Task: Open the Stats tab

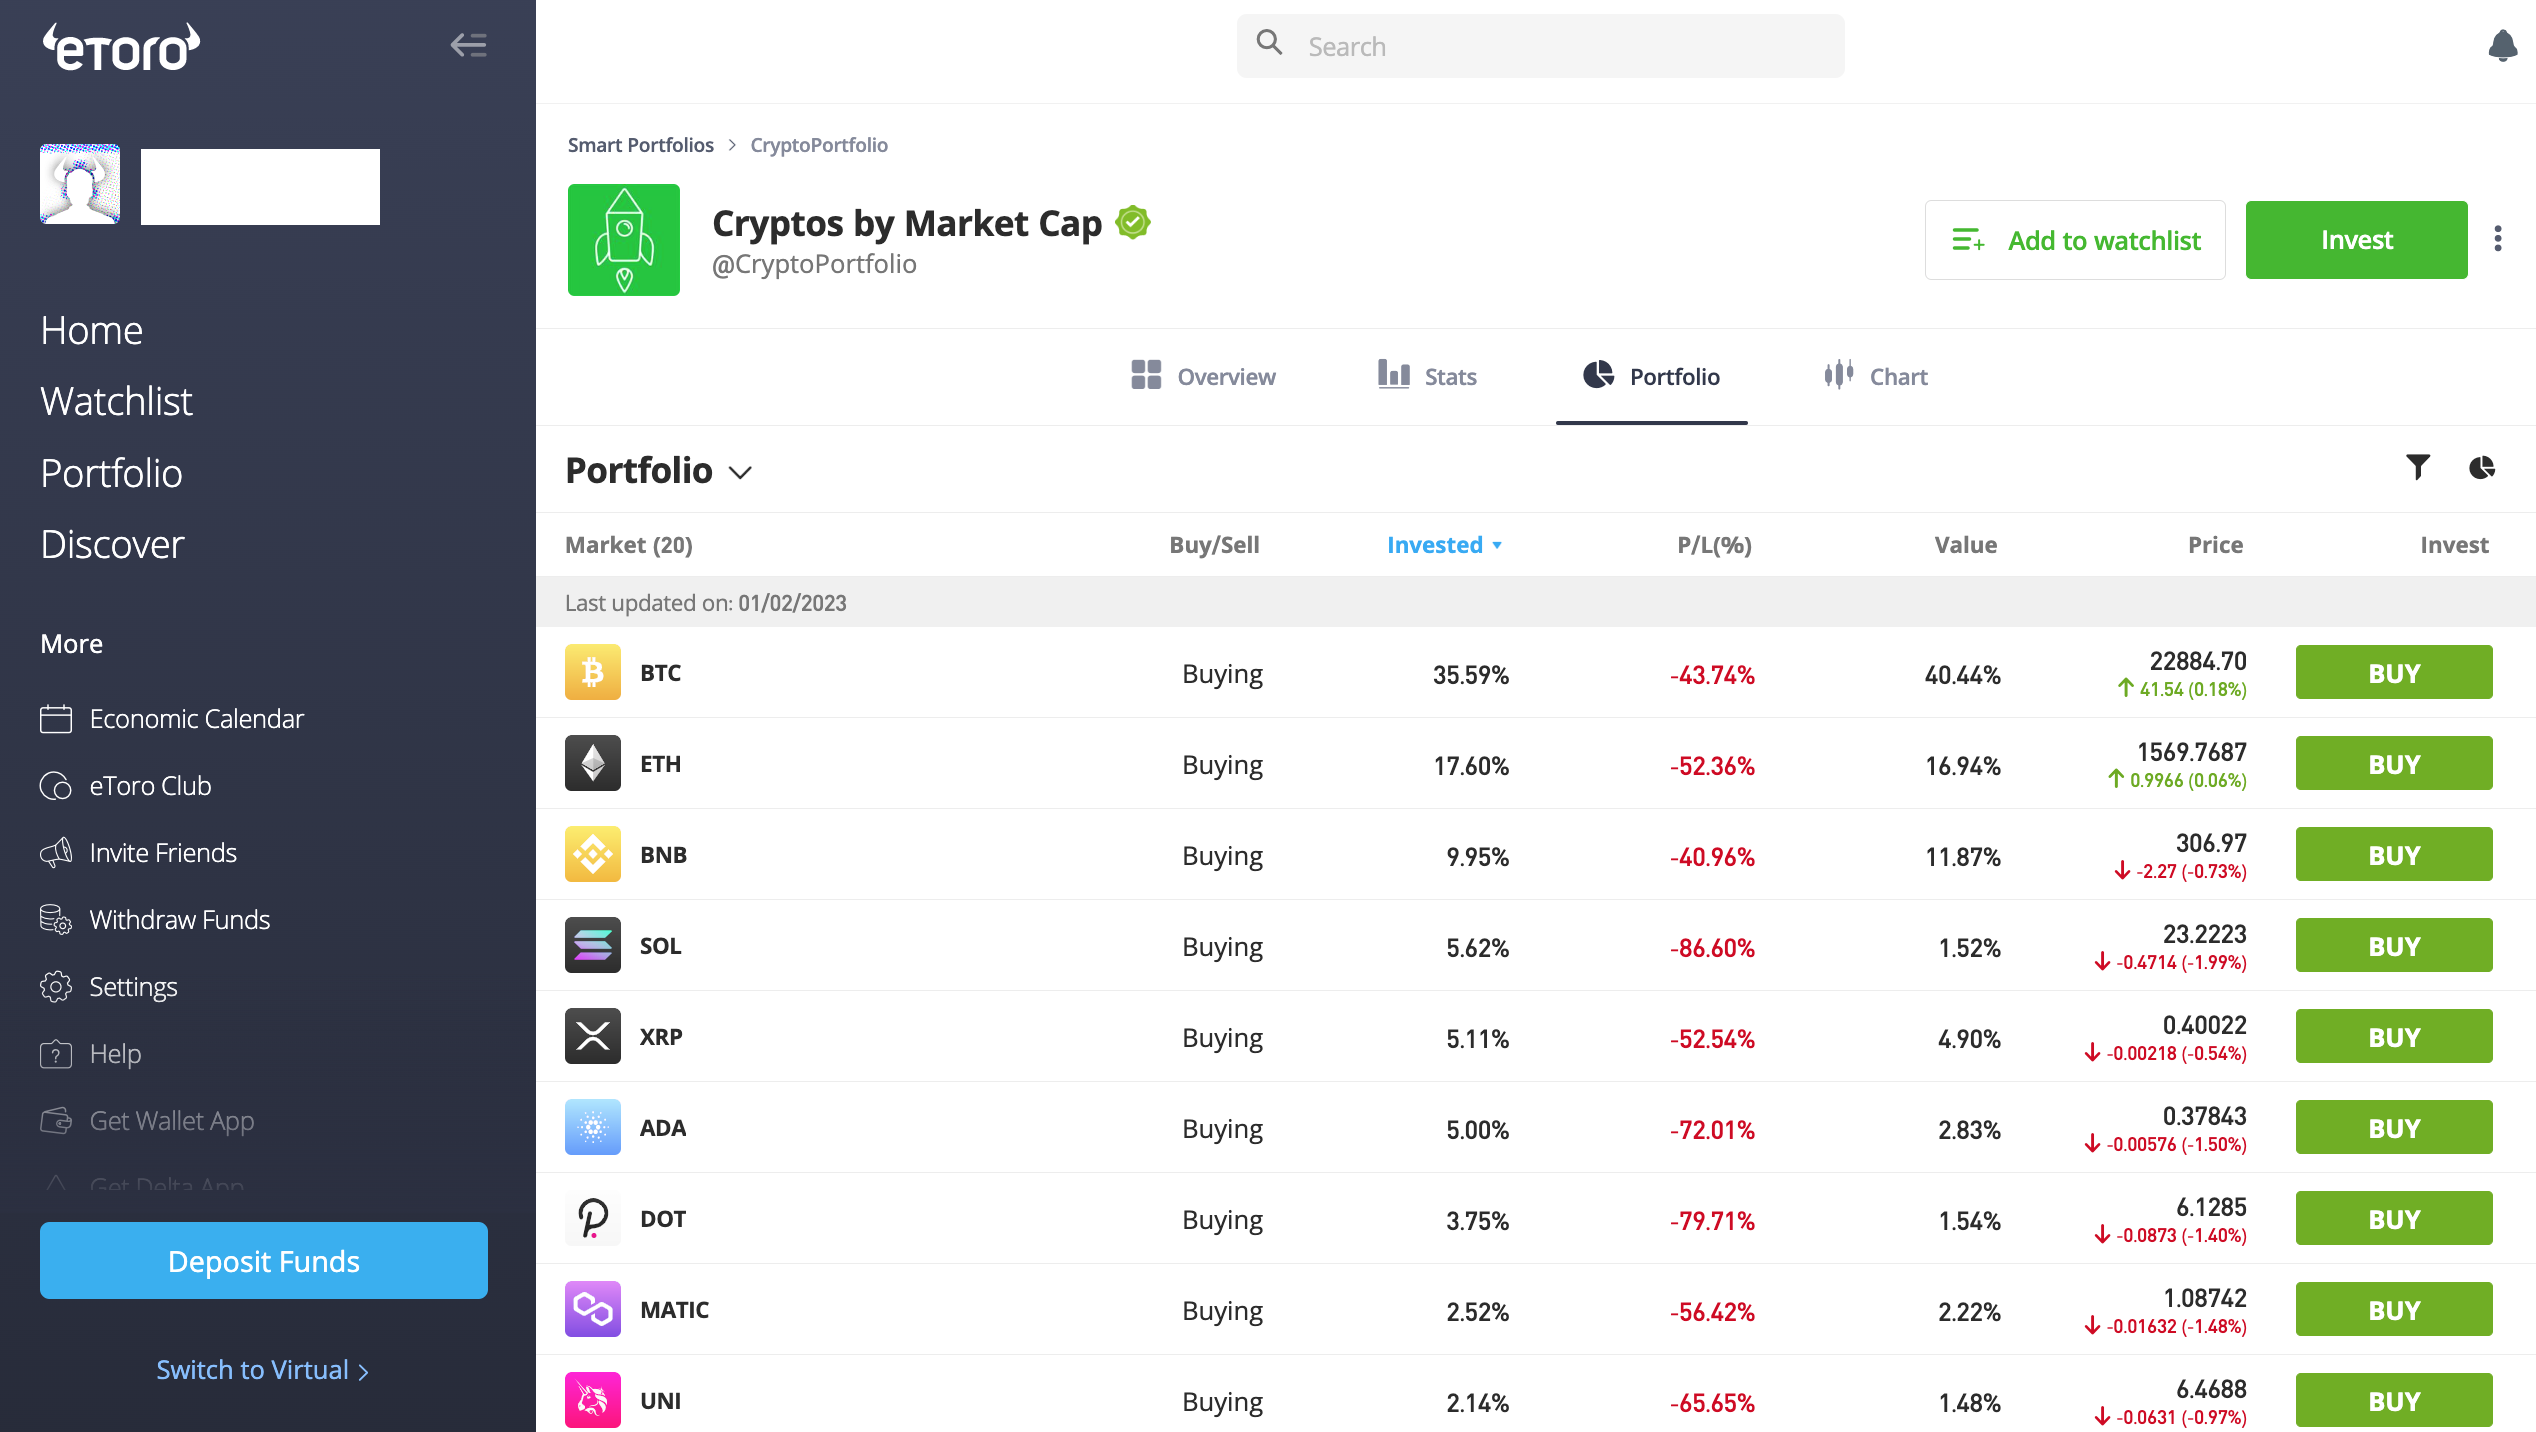Action: [x=1427, y=376]
